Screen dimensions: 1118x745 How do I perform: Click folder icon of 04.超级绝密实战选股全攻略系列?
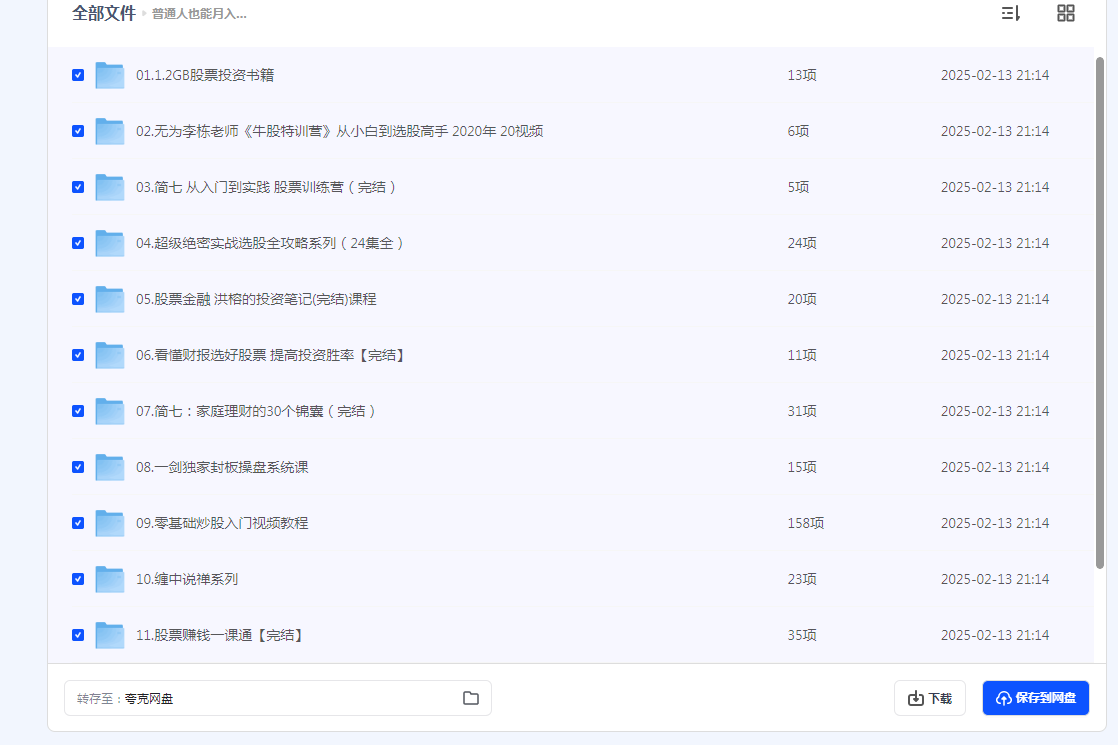click(109, 243)
